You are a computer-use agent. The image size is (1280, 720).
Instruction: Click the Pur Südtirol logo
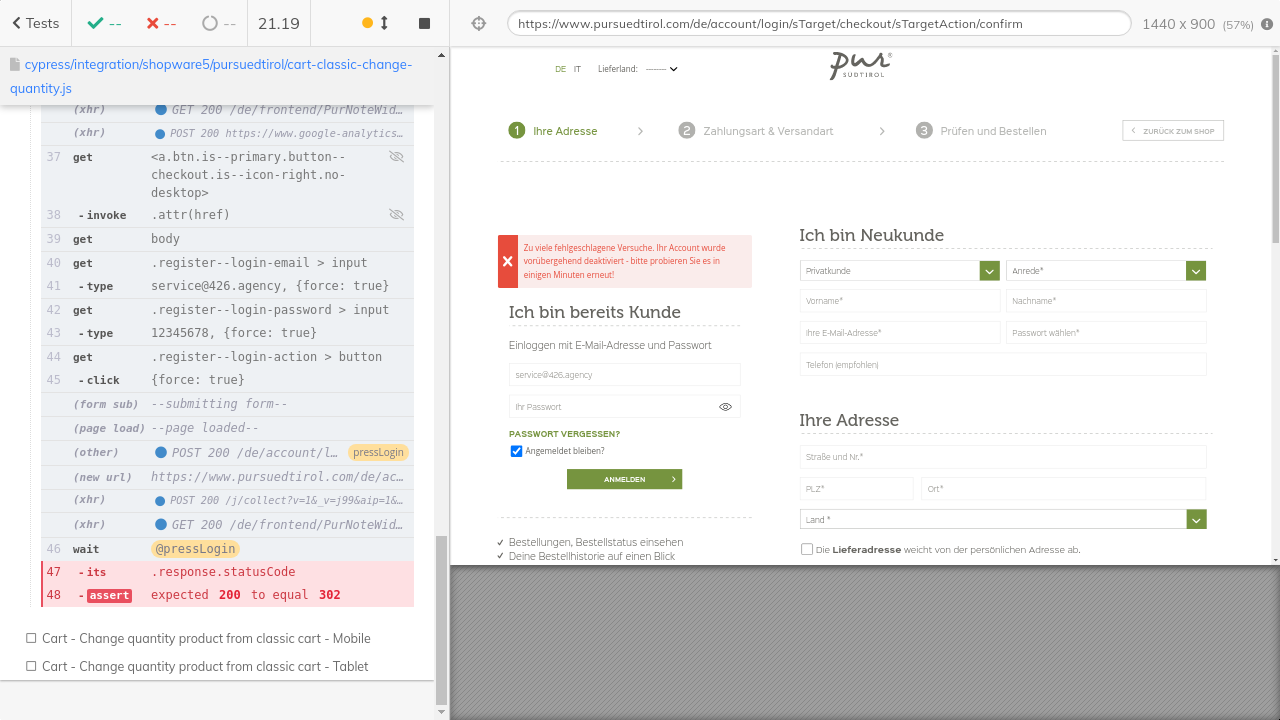[x=860, y=66]
